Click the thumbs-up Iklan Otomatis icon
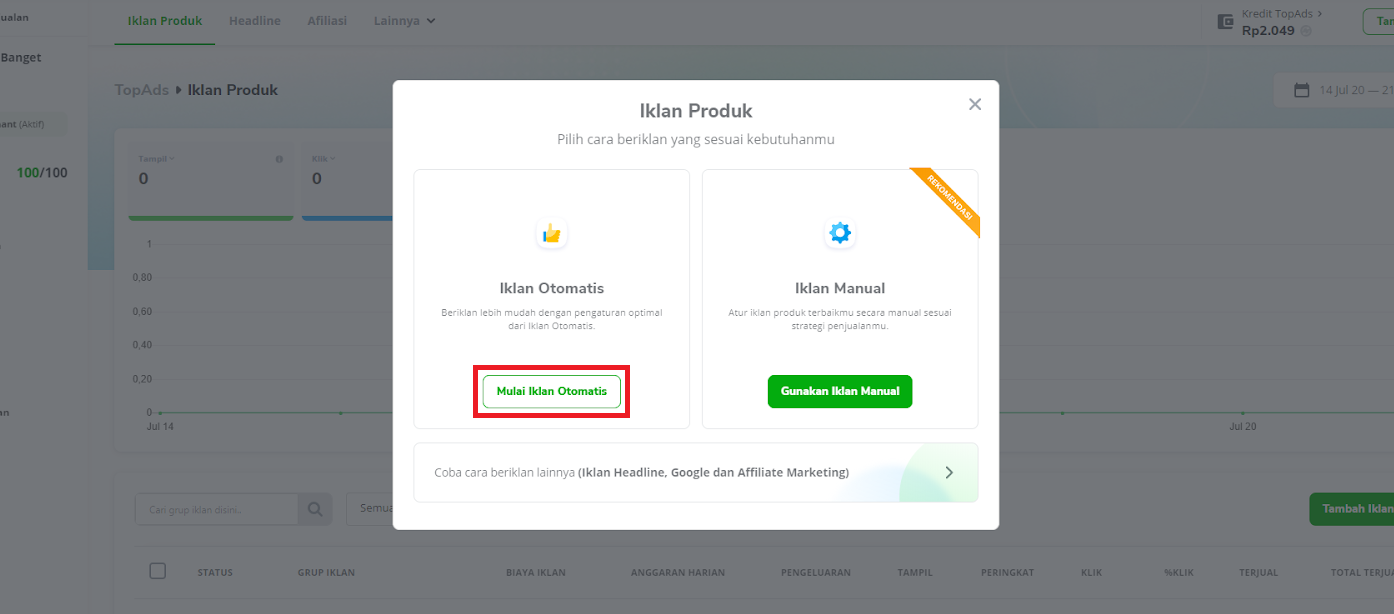Screen dimensions: 1394x614 pos(552,234)
